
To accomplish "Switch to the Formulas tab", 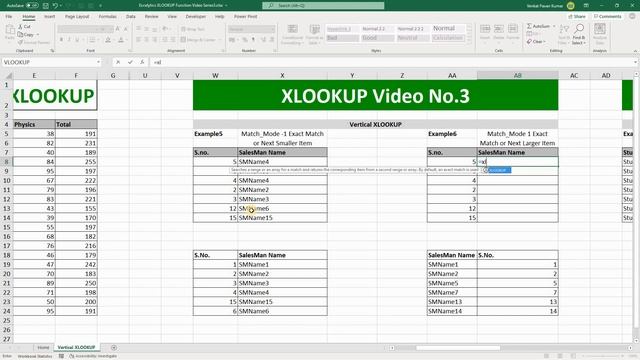I will click(x=107, y=17).
